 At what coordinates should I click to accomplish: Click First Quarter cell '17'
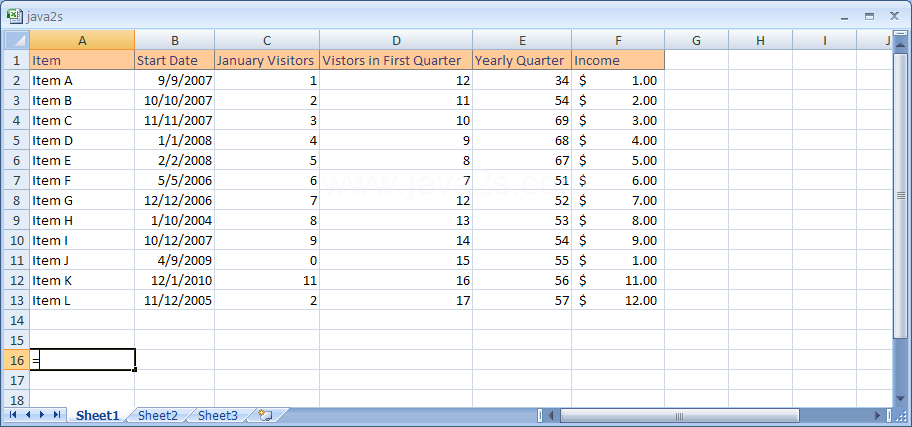point(396,300)
